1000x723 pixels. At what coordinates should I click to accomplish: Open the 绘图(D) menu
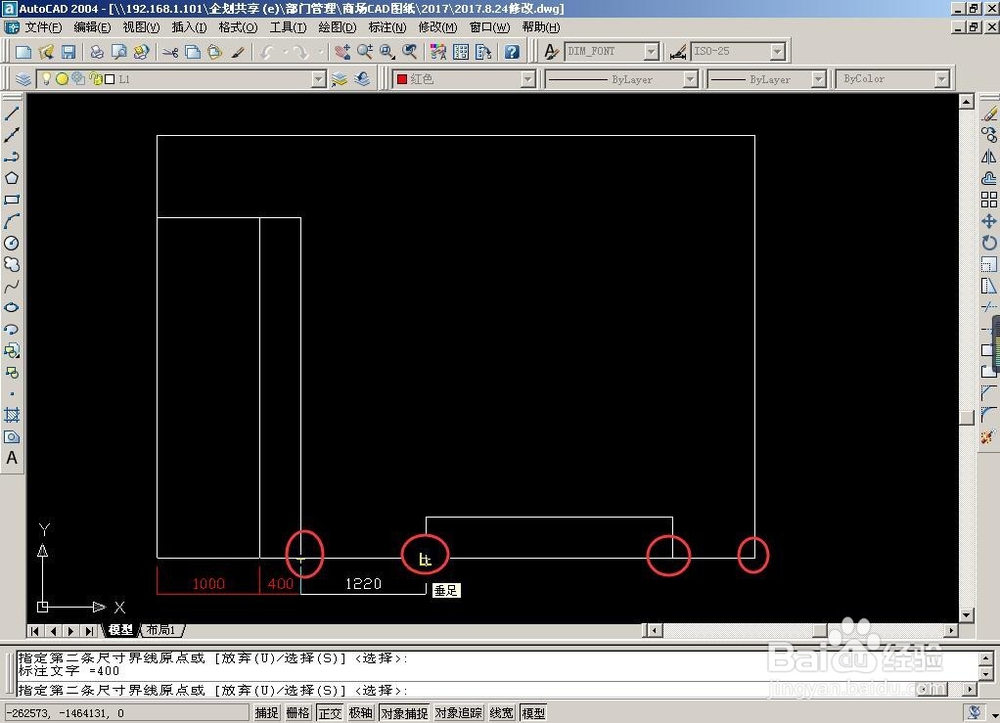(x=337, y=27)
